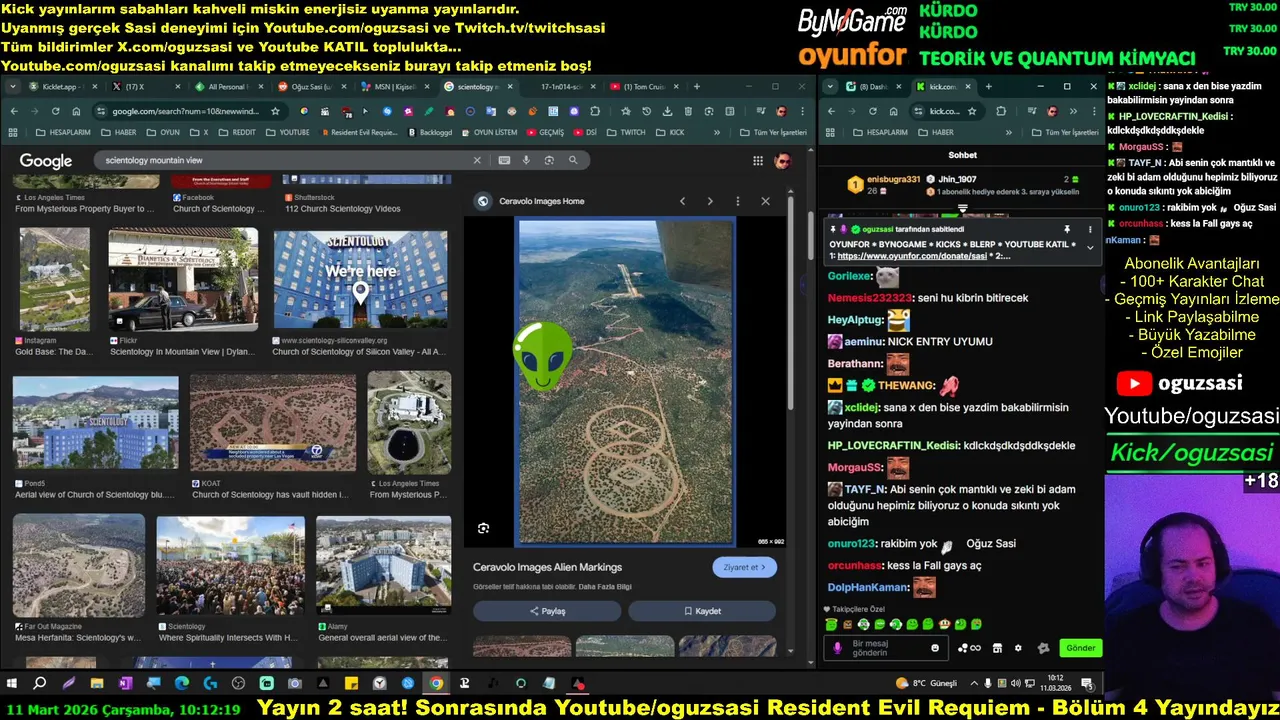Open the weather widget showing 8°C Güneşli
Image resolution: width=1280 pixels, height=720 pixels.
pyautogui.click(x=926, y=683)
